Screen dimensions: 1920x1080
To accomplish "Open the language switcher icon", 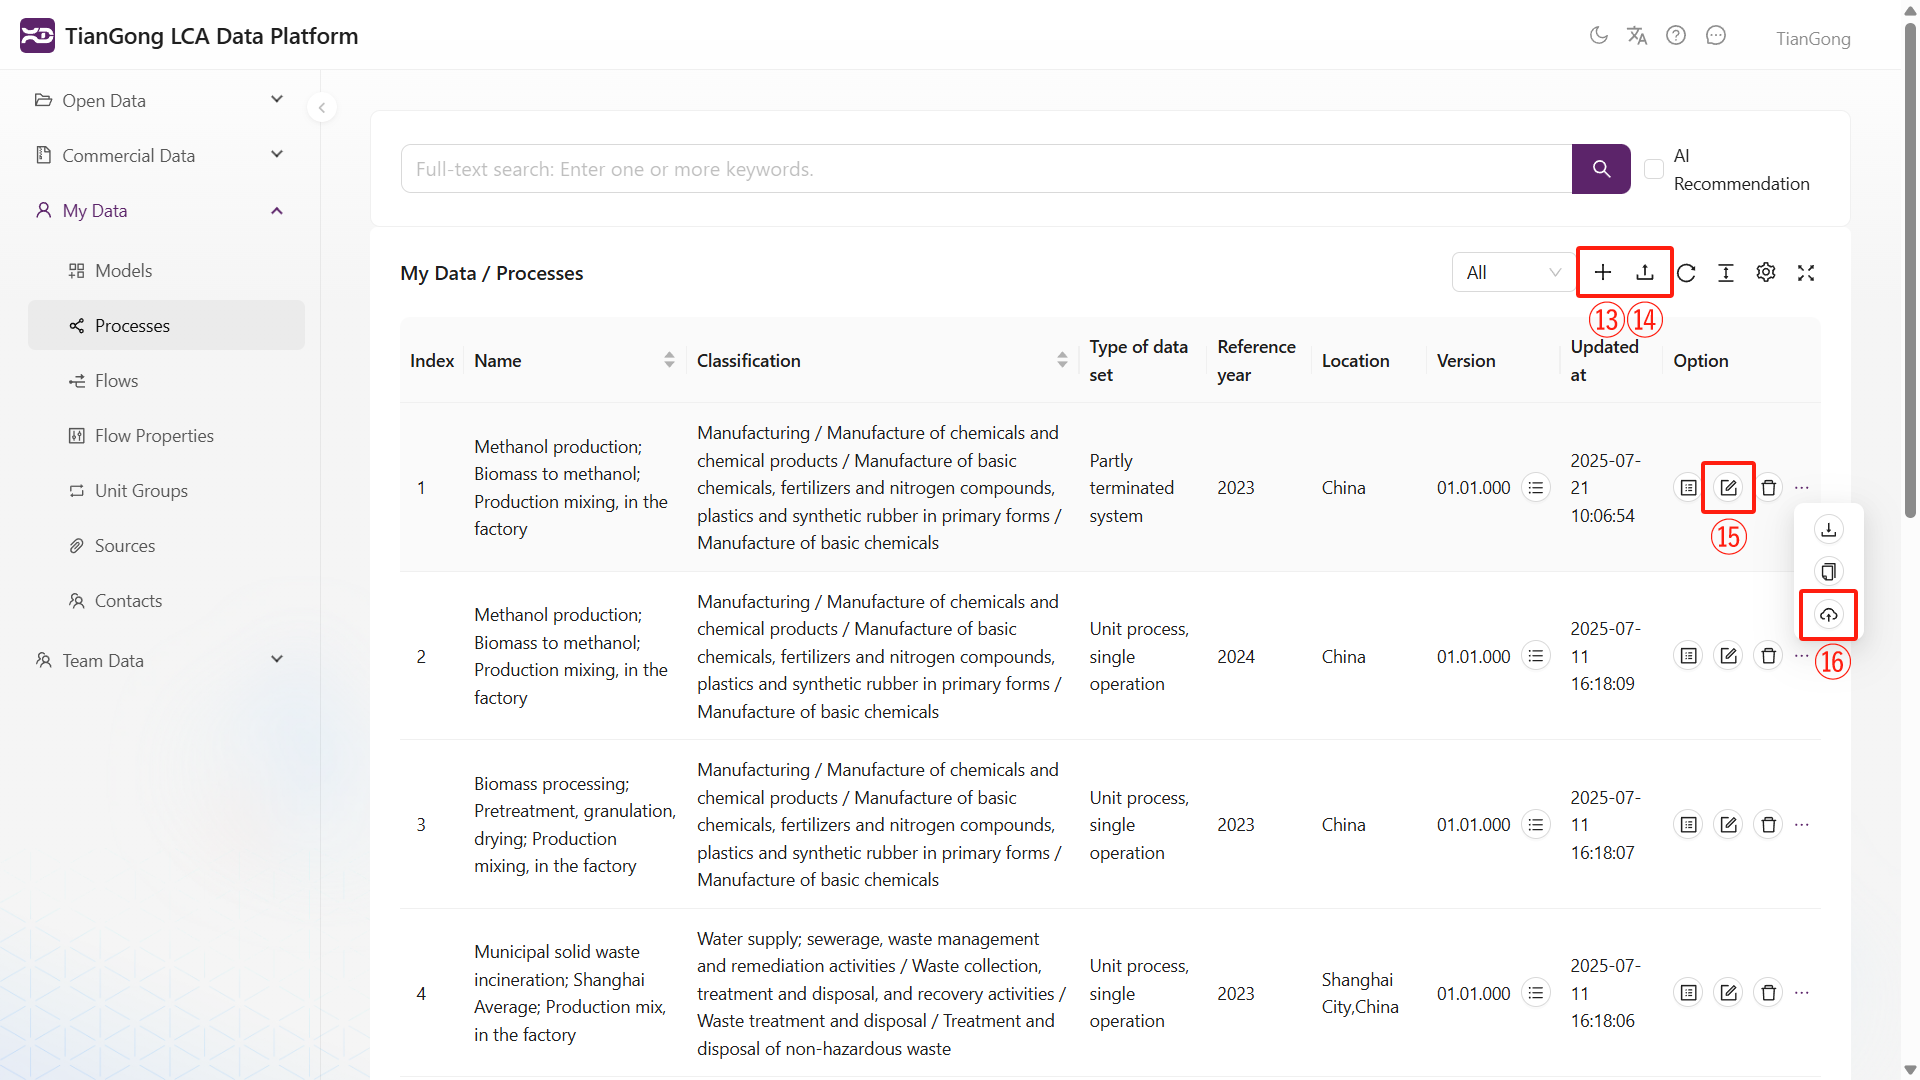I will pyautogui.click(x=1637, y=35).
